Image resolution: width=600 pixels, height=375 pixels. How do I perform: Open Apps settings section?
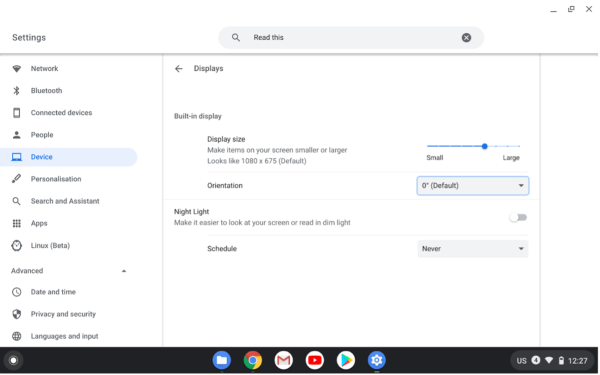click(39, 223)
